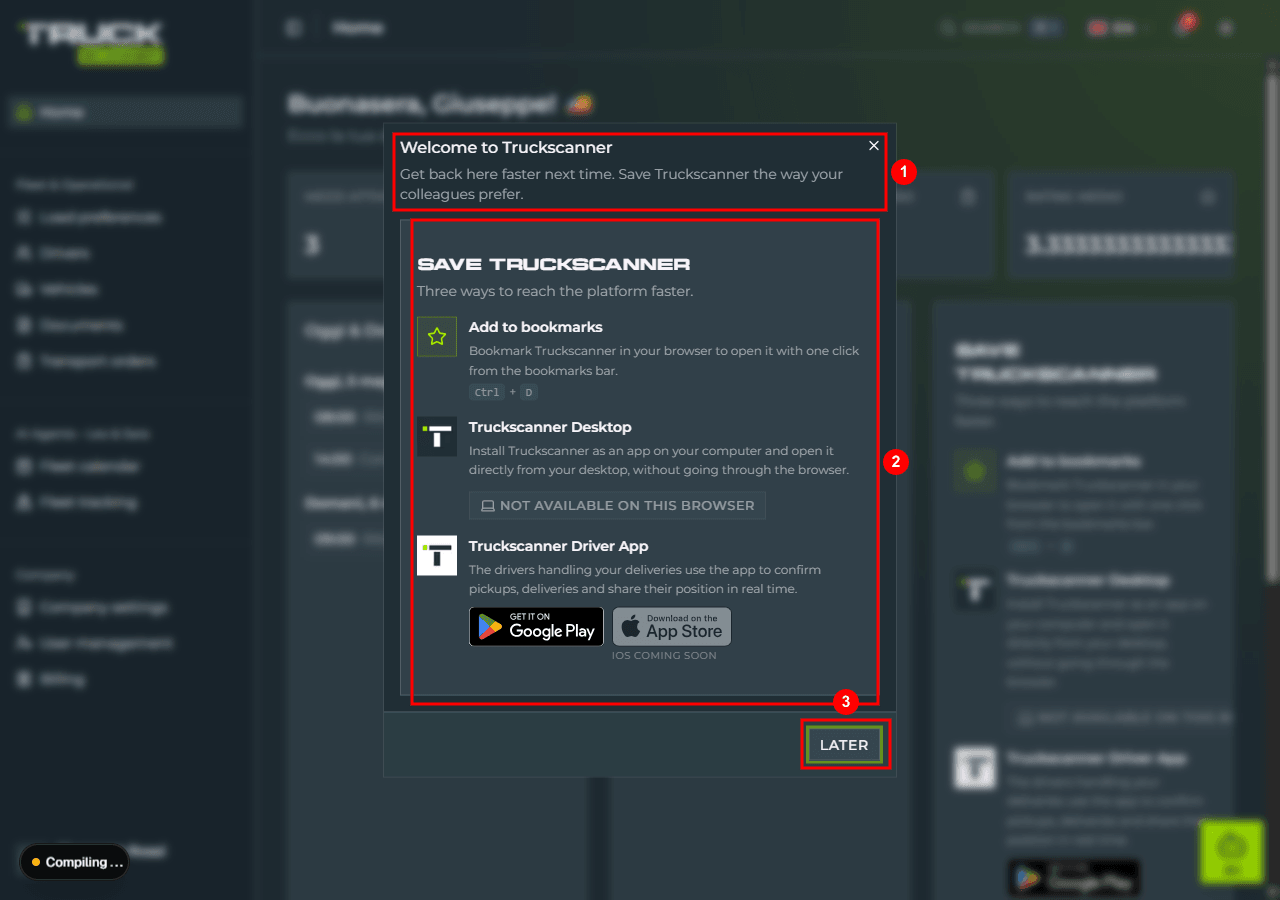This screenshot has width=1280, height=900.
Task: Click the Truckscanner Desktop app icon
Action: point(437,437)
